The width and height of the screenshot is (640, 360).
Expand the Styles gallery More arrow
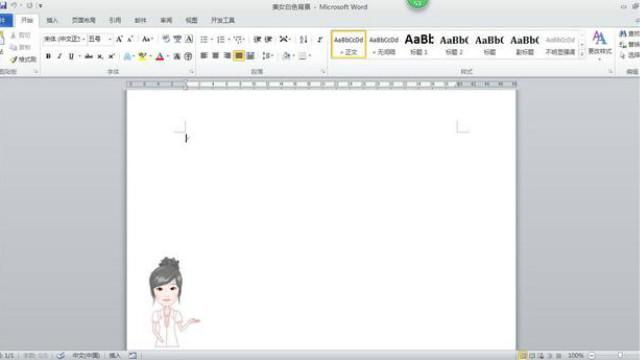coord(582,53)
